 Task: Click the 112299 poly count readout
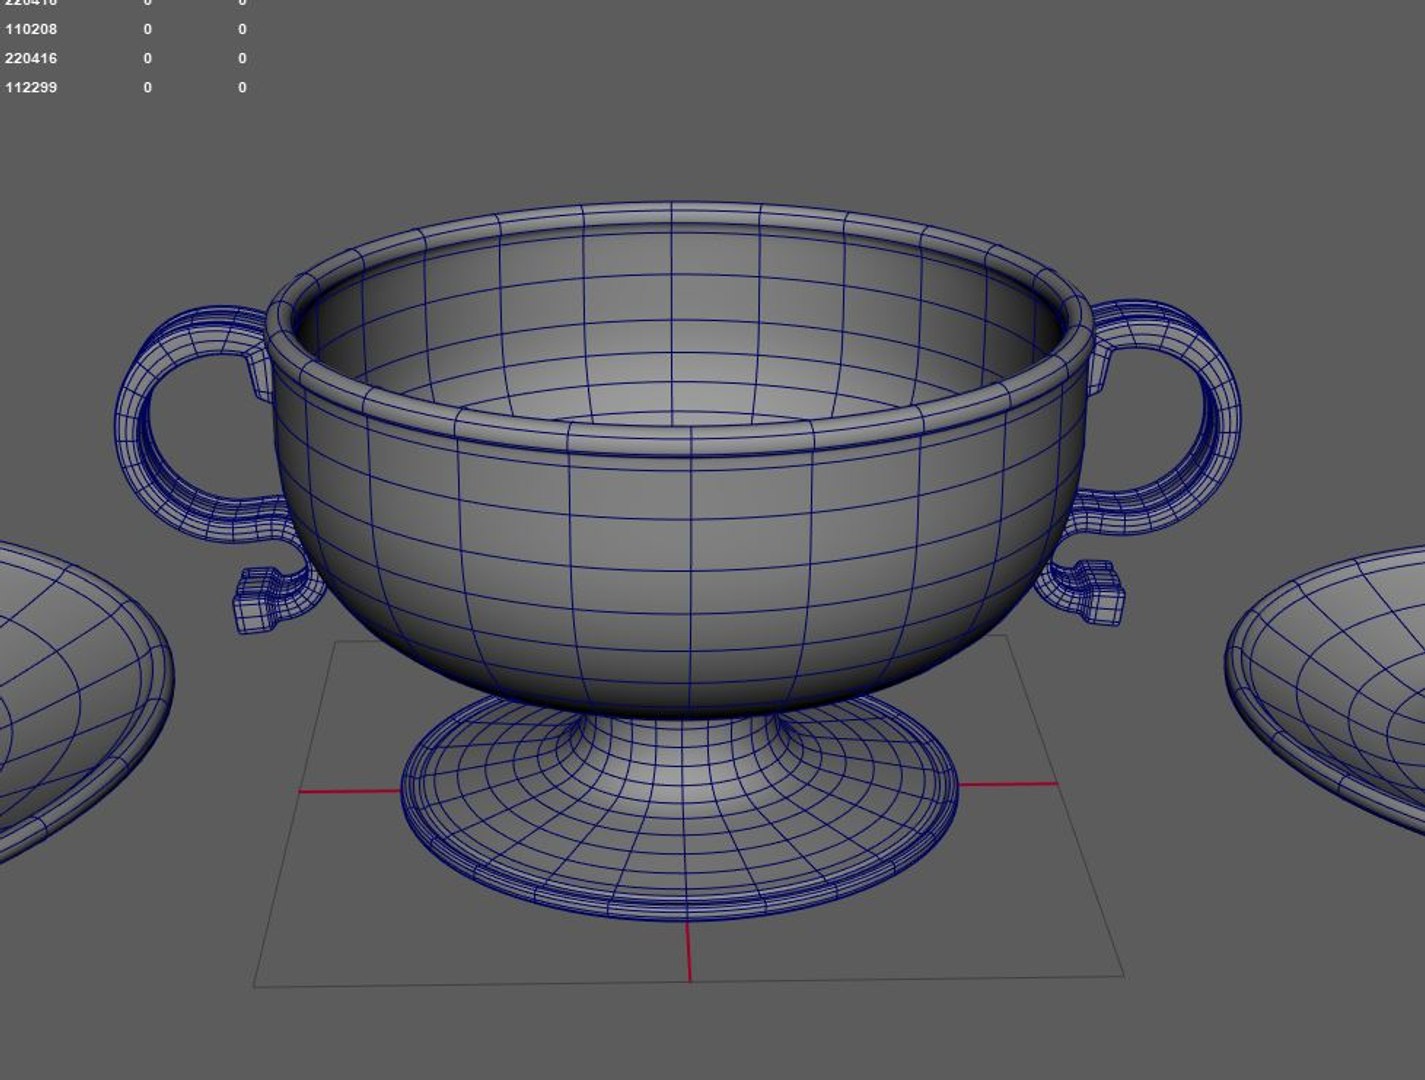(31, 87)
